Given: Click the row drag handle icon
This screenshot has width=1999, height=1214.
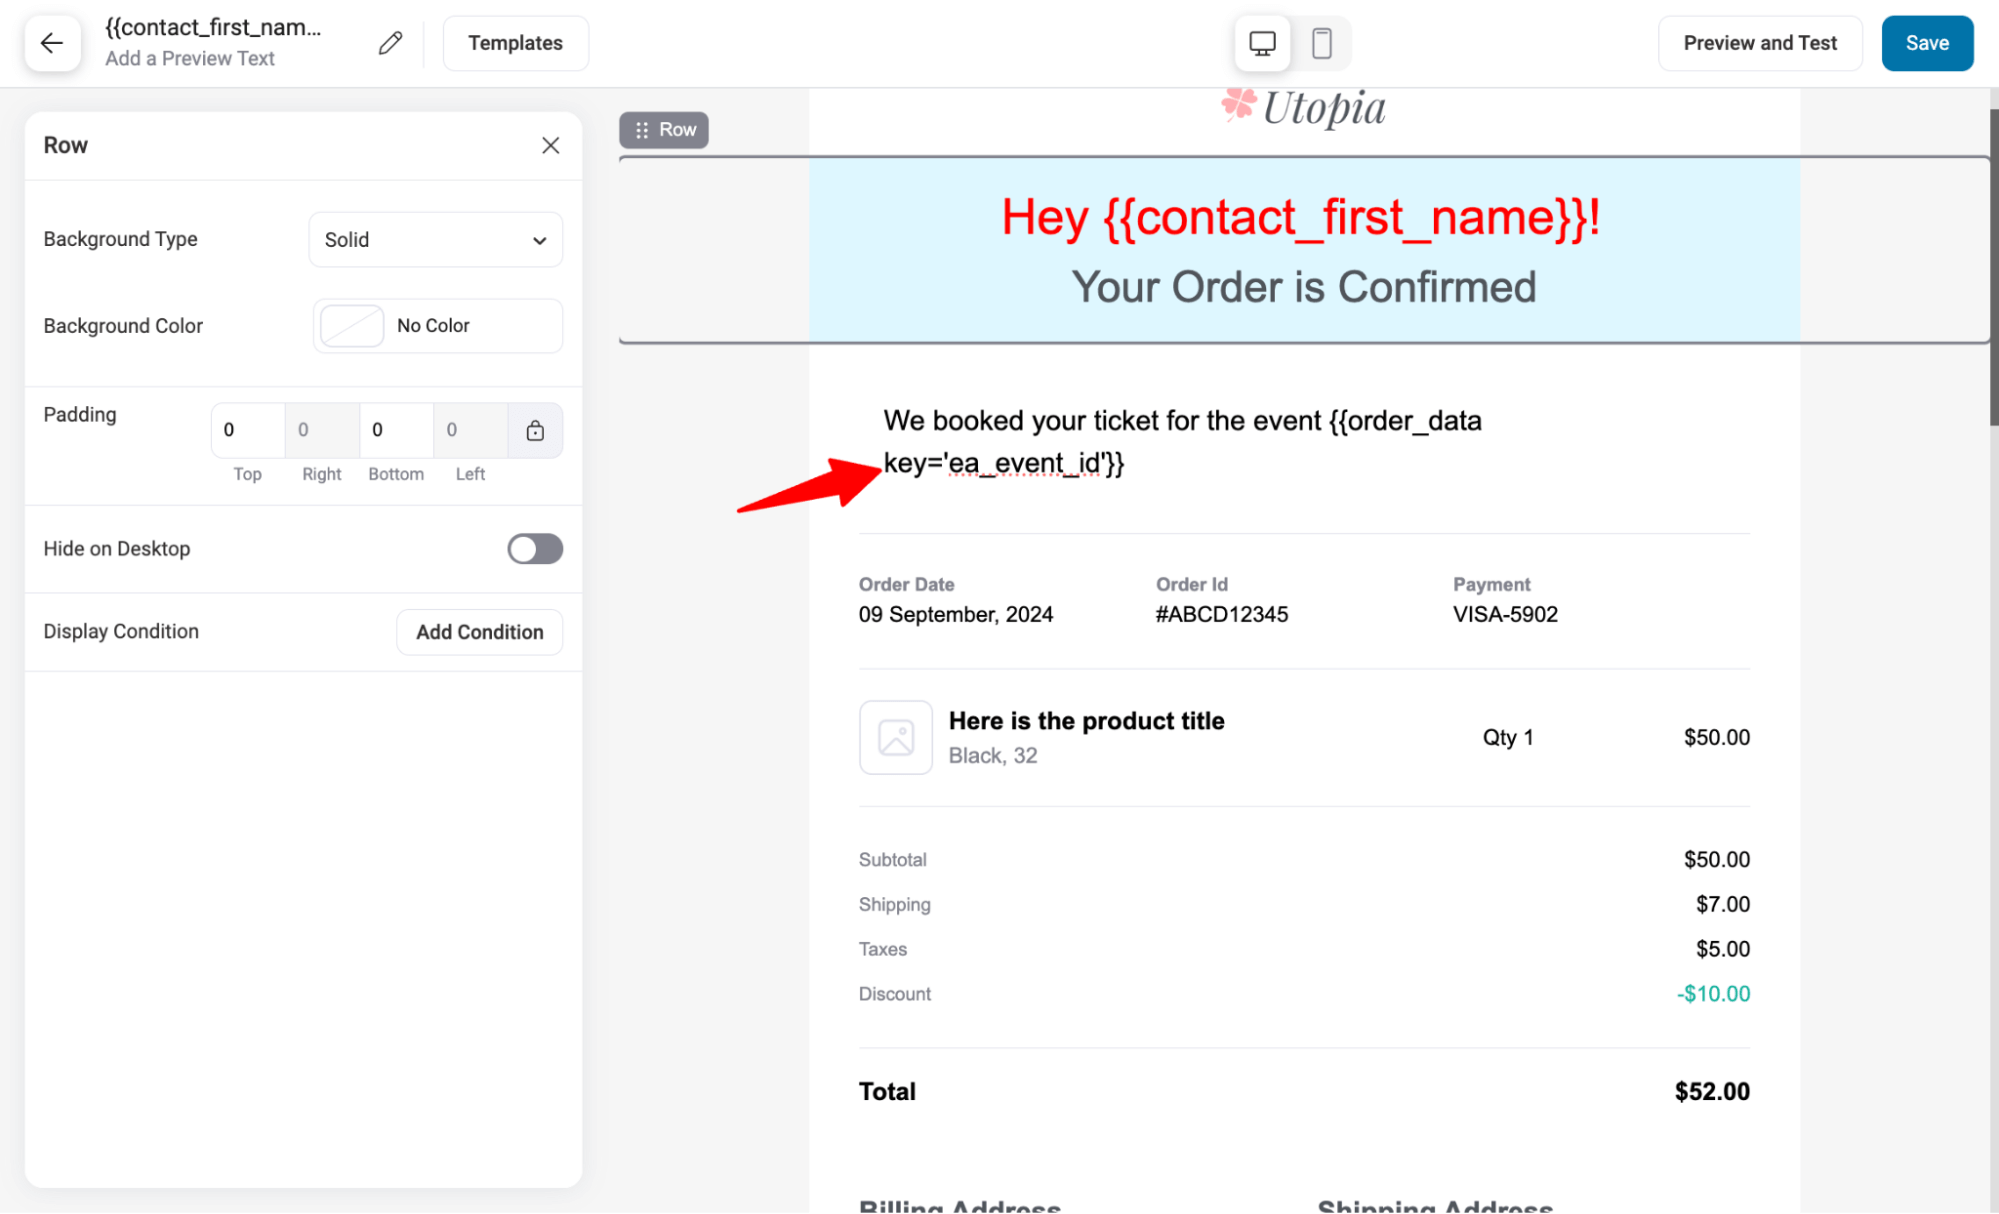Looking at the screenshot, I should click(x=643, y=129).
